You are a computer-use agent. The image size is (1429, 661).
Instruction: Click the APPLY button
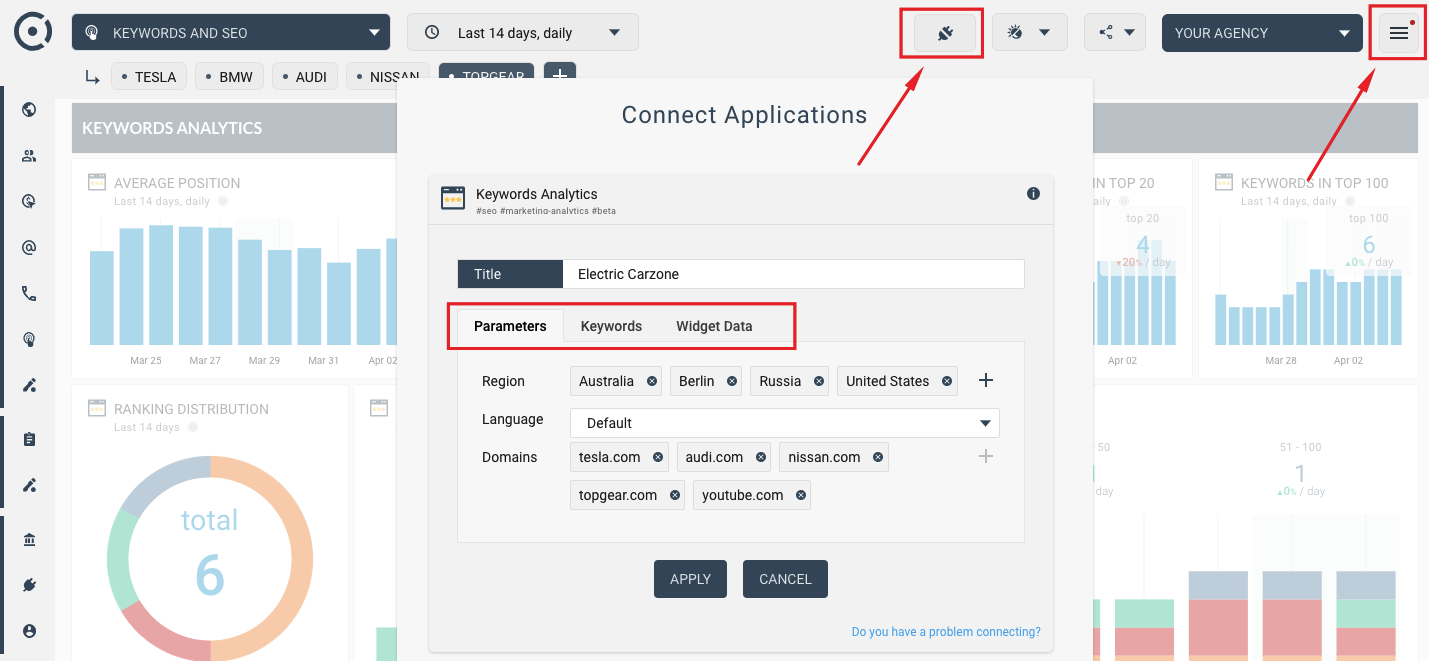click(690, 579)
